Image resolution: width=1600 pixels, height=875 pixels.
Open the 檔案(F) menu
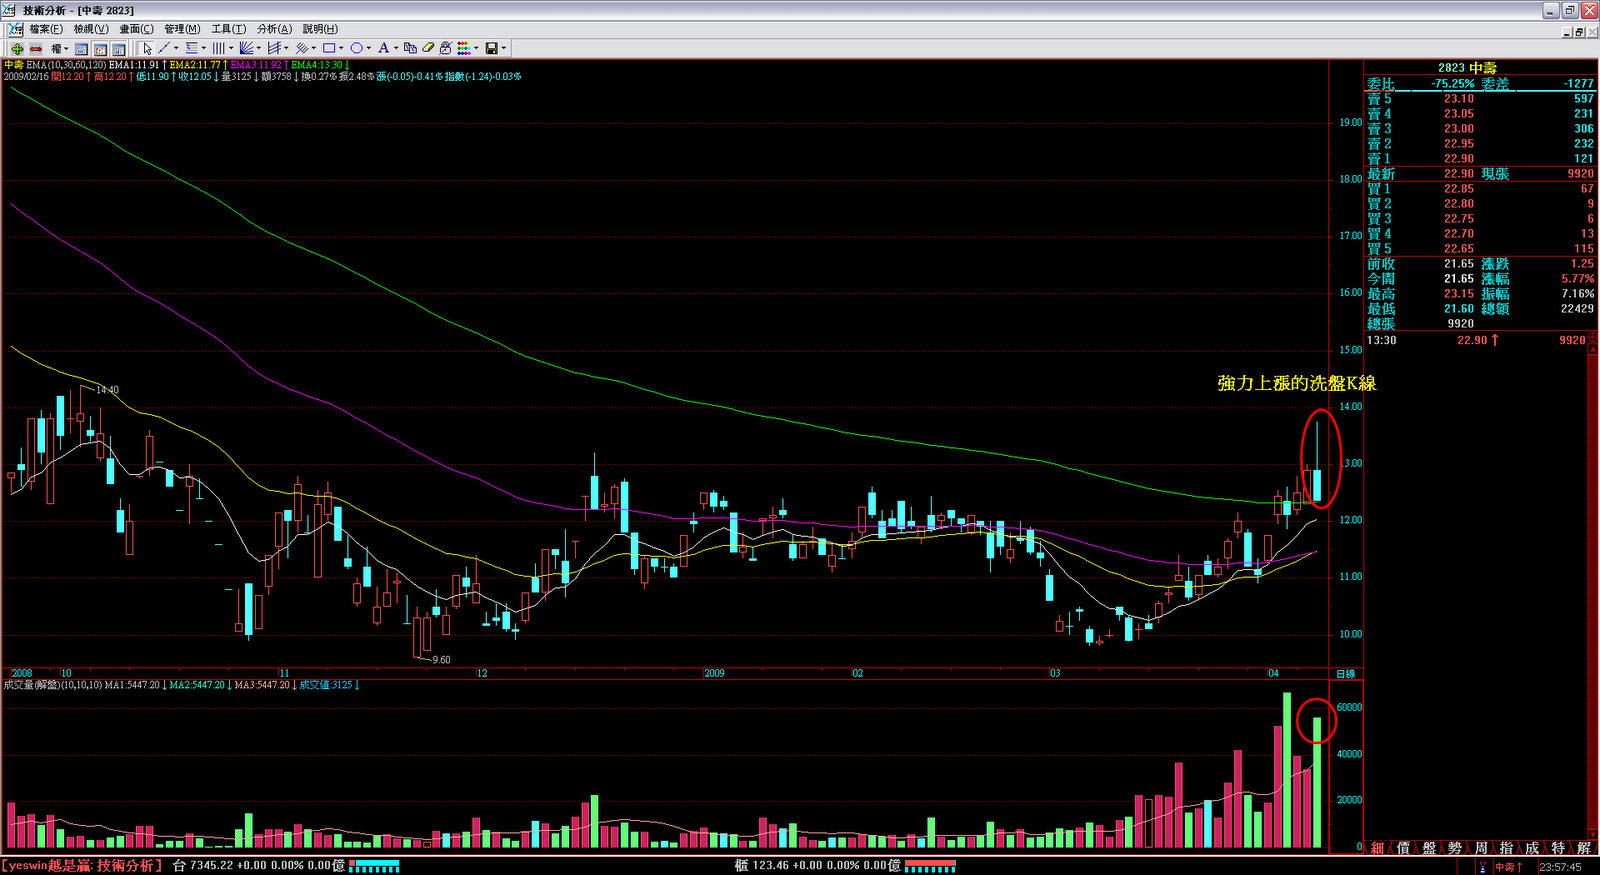coord(46,29)
